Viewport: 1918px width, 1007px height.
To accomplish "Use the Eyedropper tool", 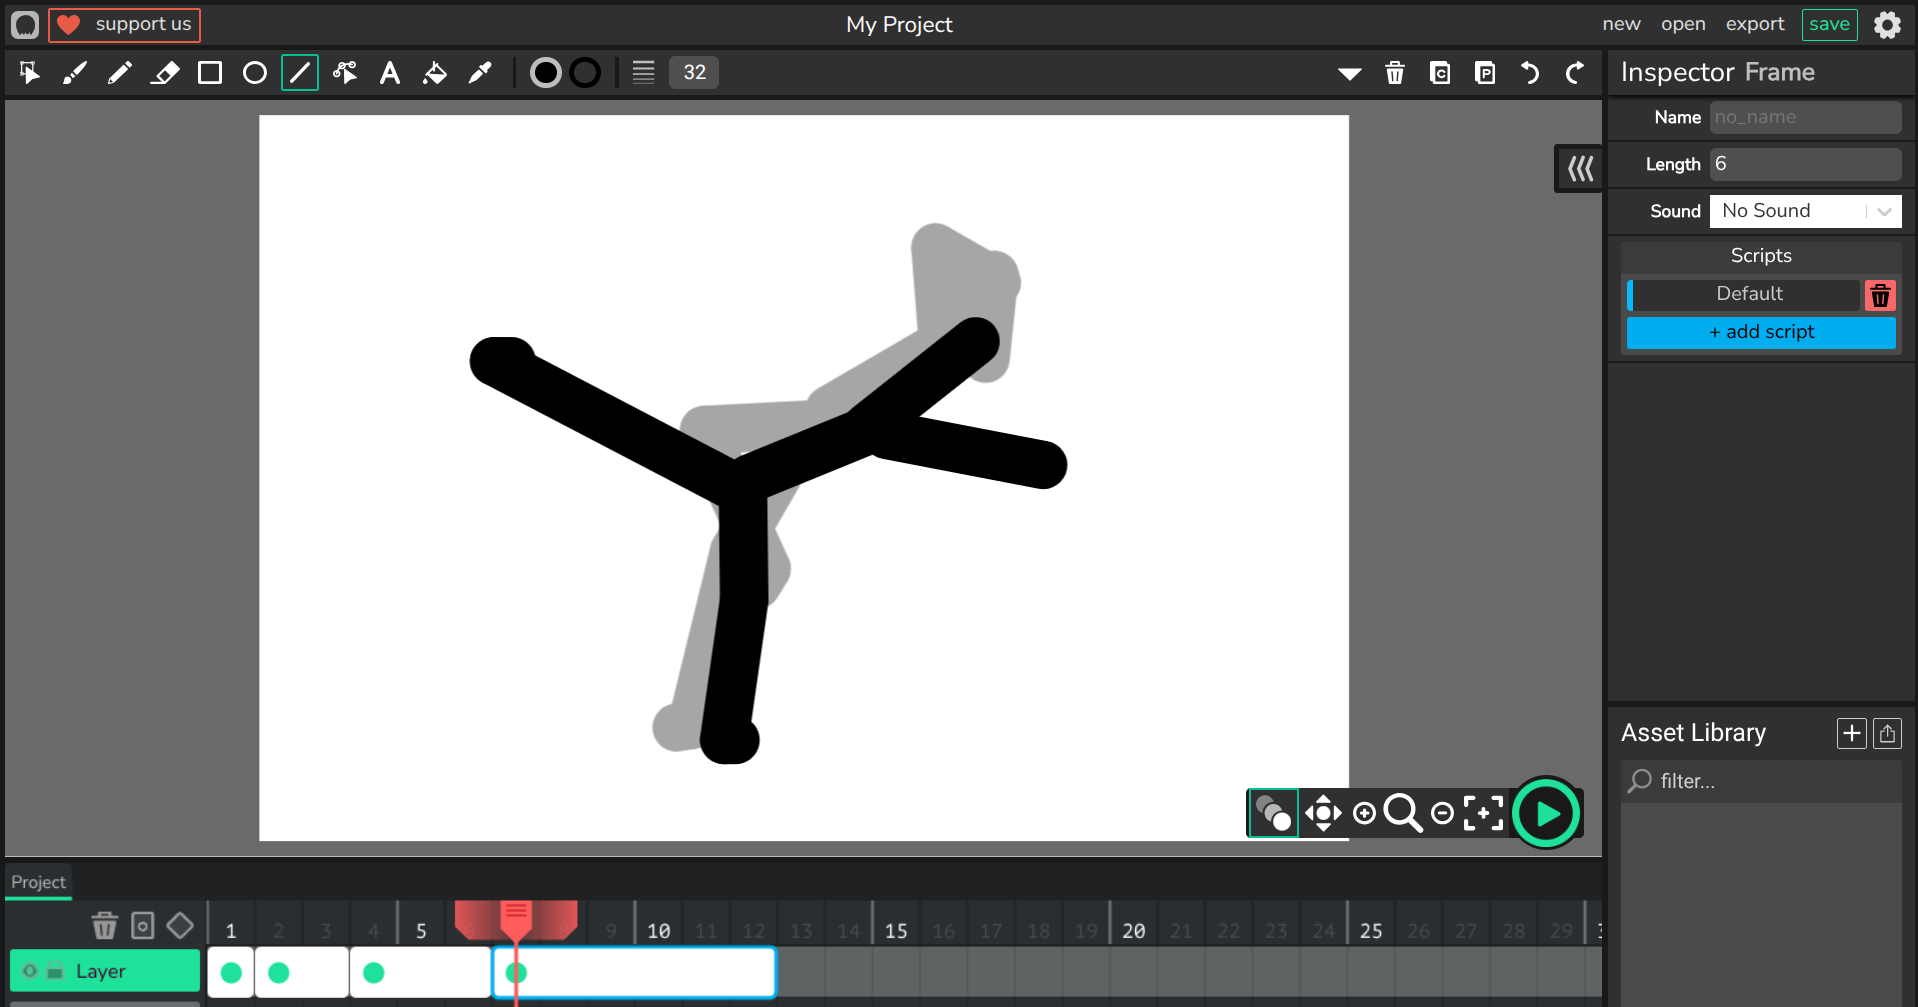I will click(480, 73).
